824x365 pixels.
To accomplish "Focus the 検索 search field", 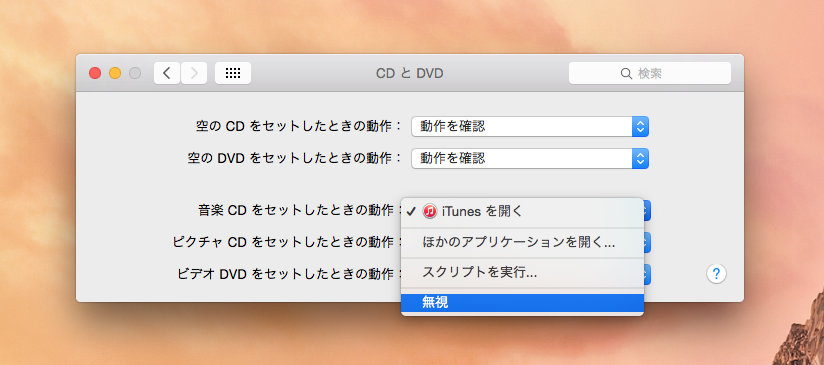I will point(650,73).
